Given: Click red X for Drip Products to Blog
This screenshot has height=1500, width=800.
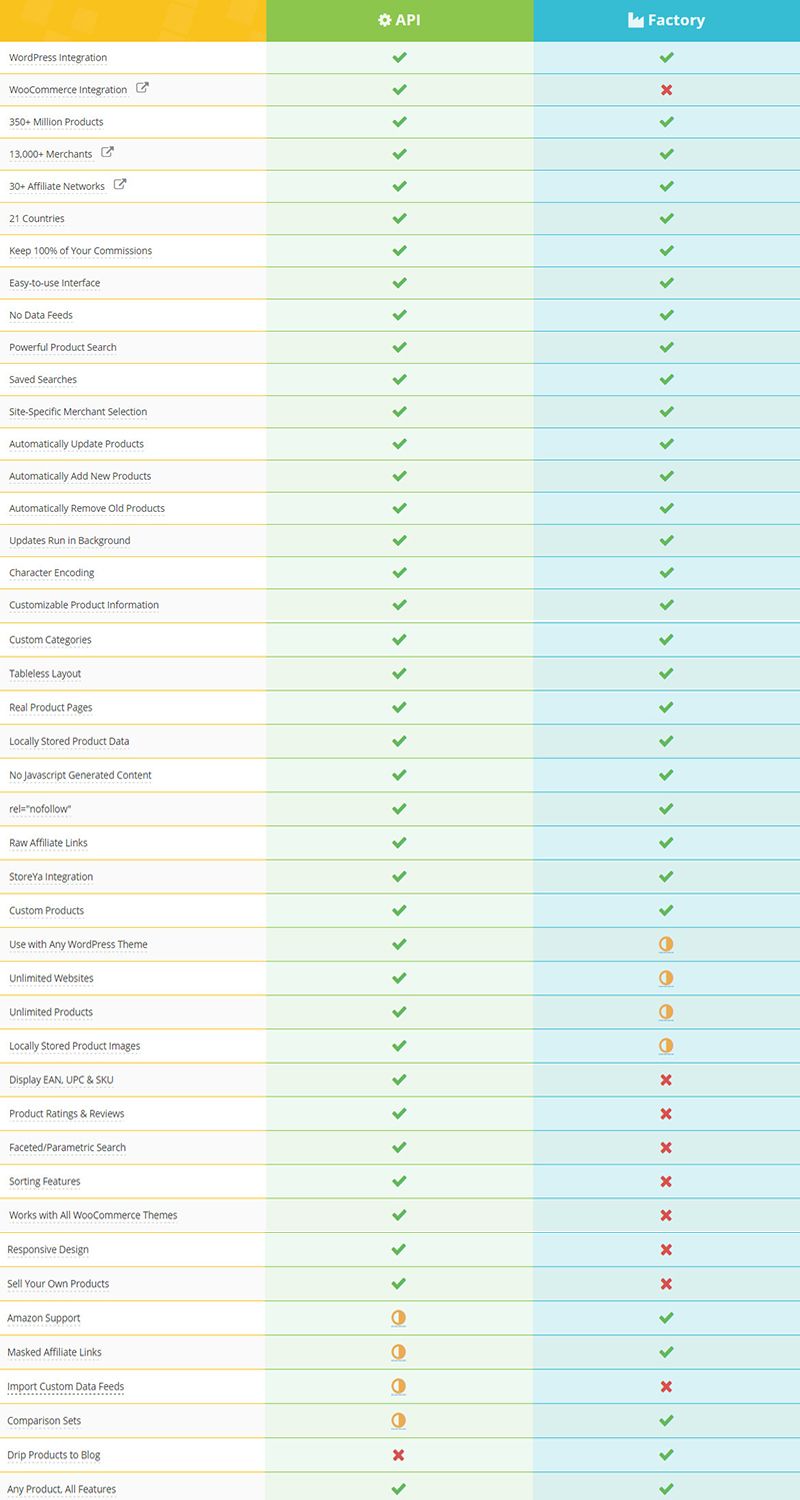Looking at the screenshot, I should click(x=399, y=1455).
